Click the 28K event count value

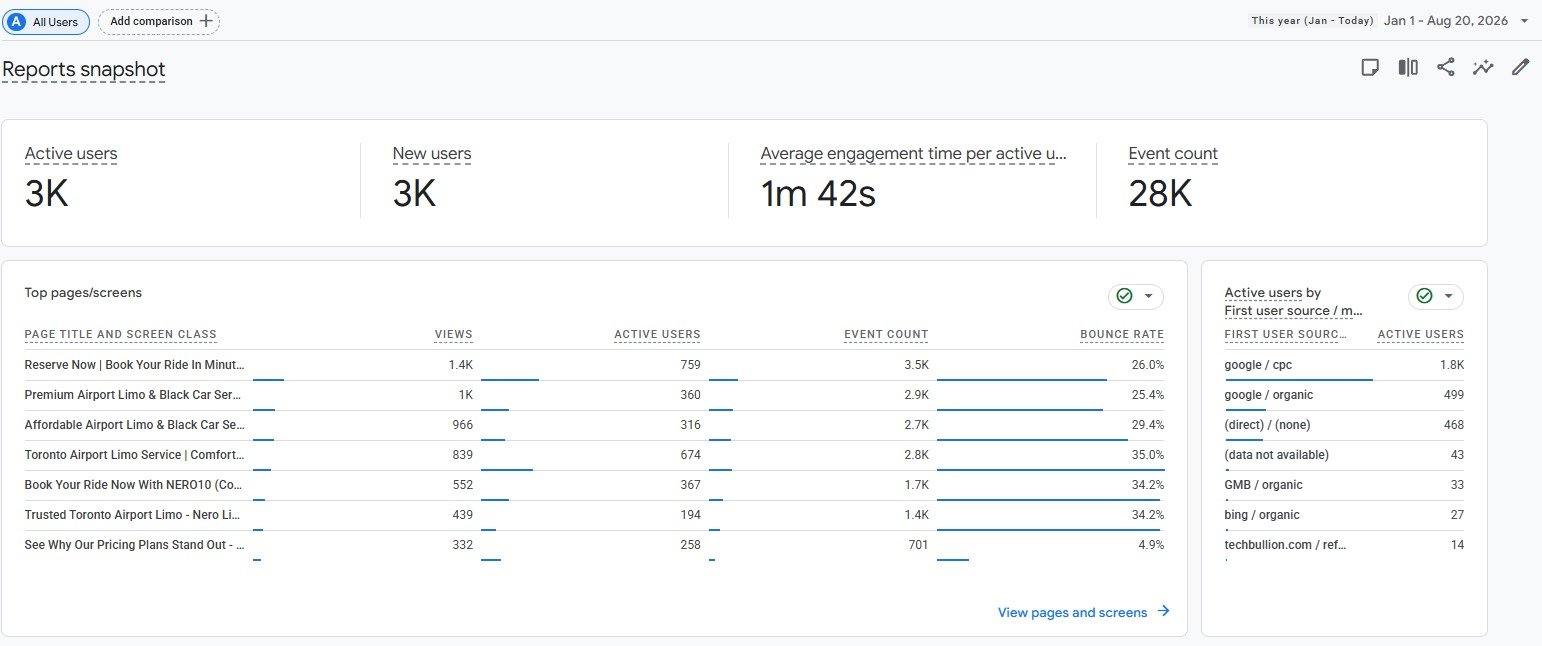(x=1160, y=194)
